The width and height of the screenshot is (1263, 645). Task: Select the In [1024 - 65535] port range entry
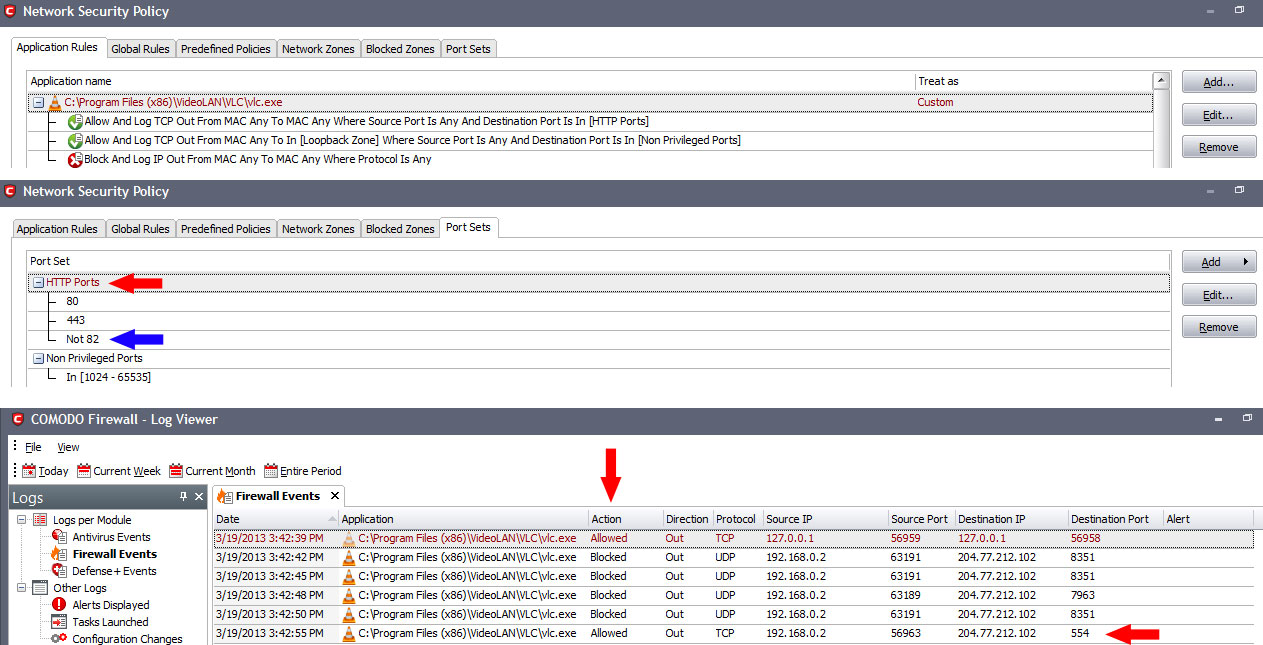click(x=109, y=377)
